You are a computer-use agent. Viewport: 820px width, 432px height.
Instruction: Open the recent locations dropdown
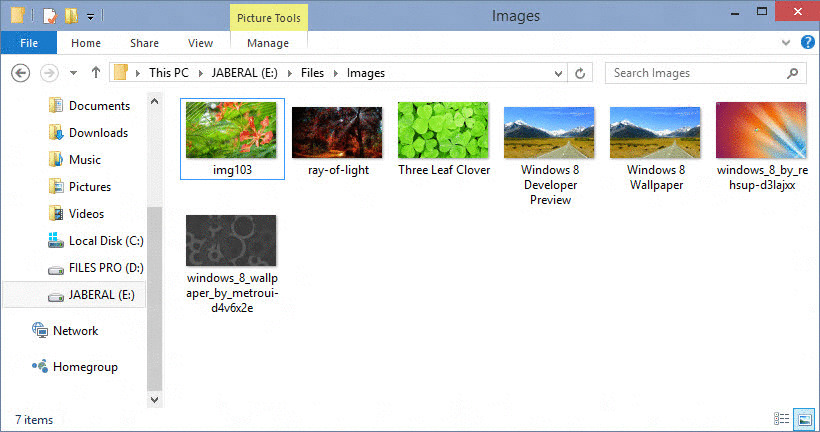pos(74,73)
